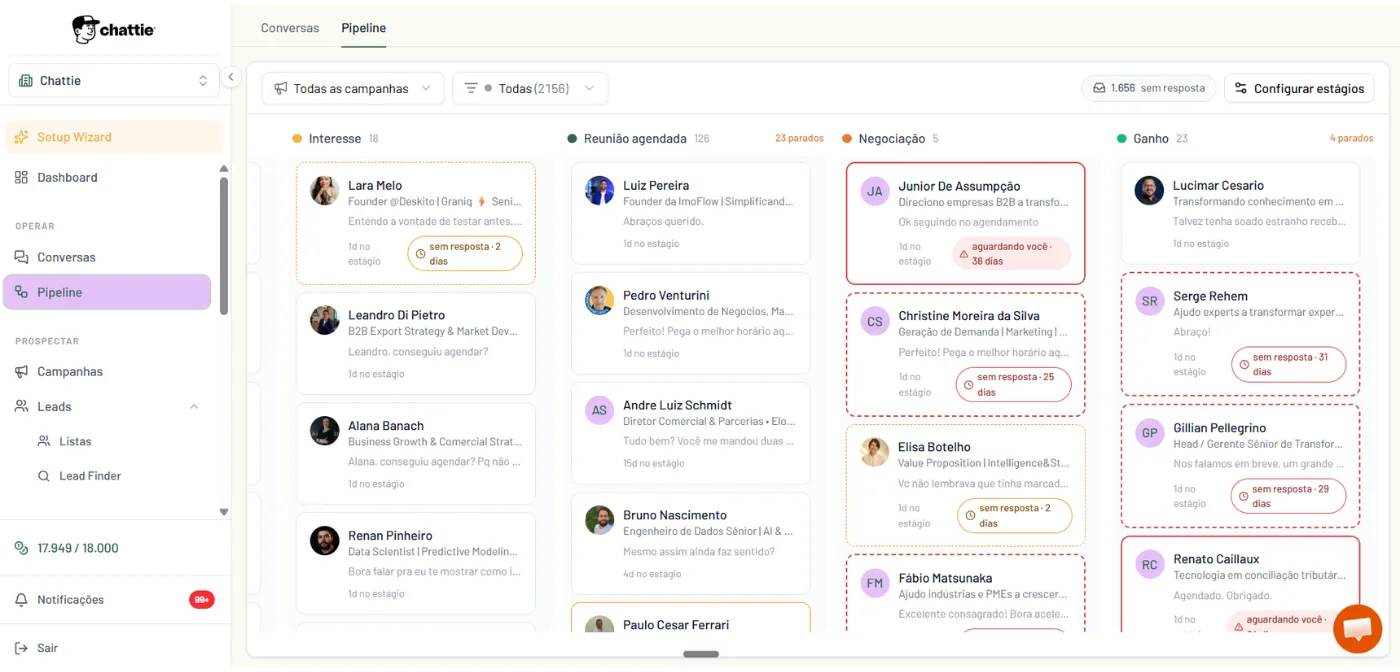Click the credits counter 17.949 / 18.000
The height and width of the screenshot is (672, 1400).
coord(78,548)
